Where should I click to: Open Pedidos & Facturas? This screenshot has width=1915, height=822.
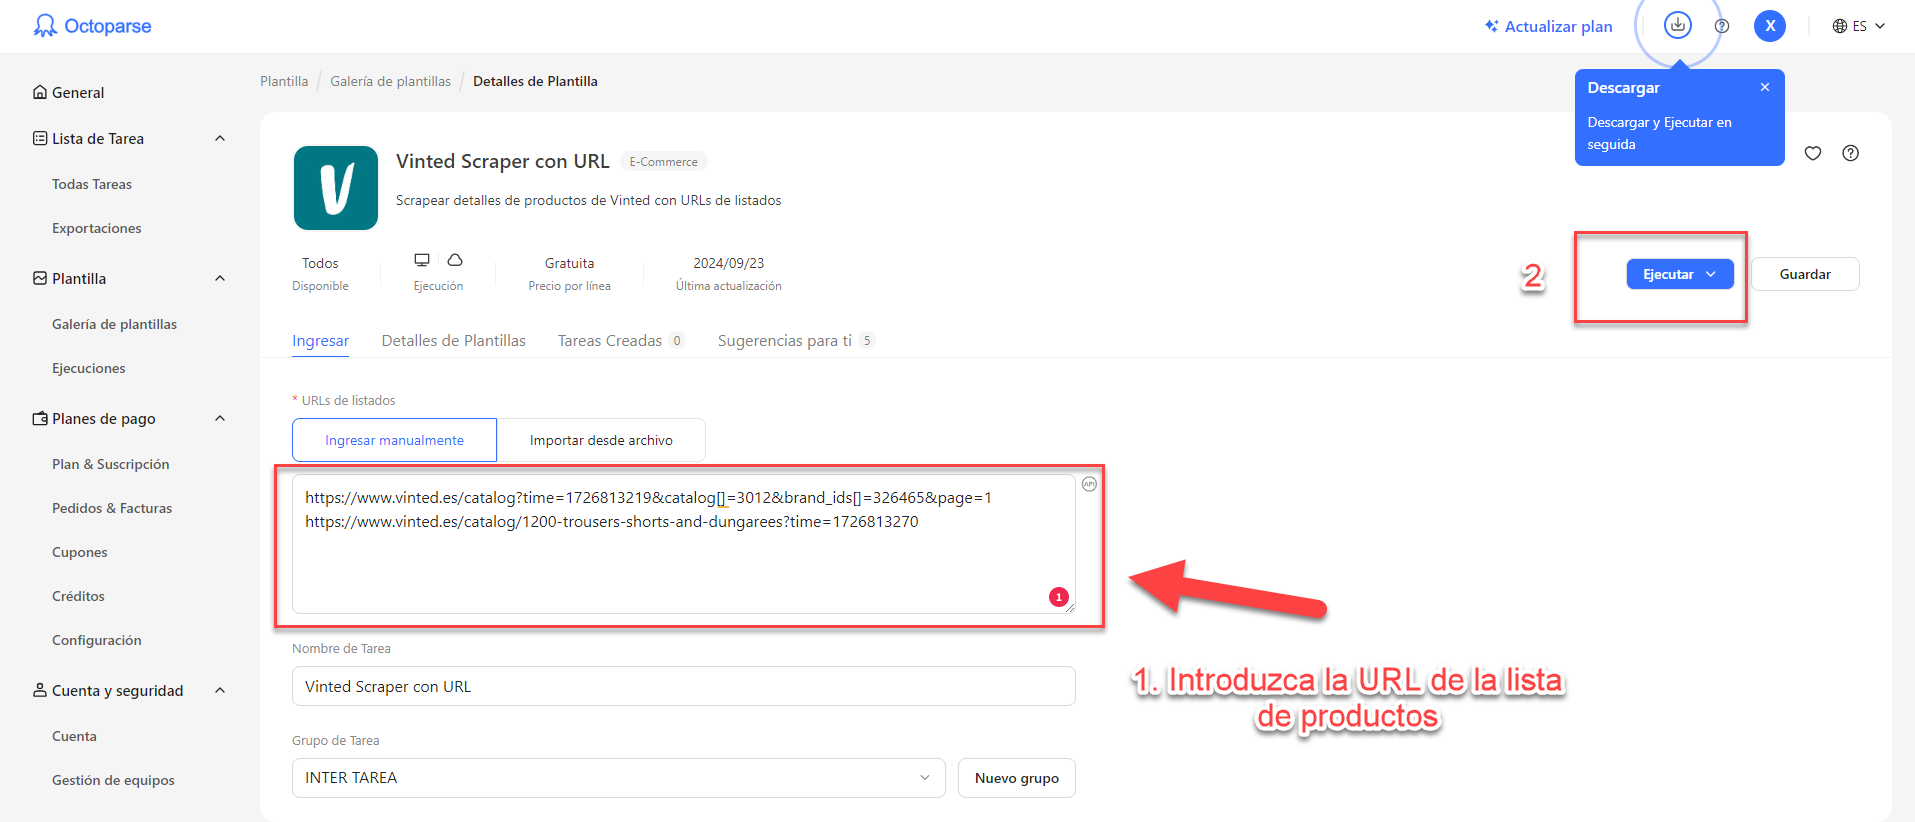tap(112, 508)
